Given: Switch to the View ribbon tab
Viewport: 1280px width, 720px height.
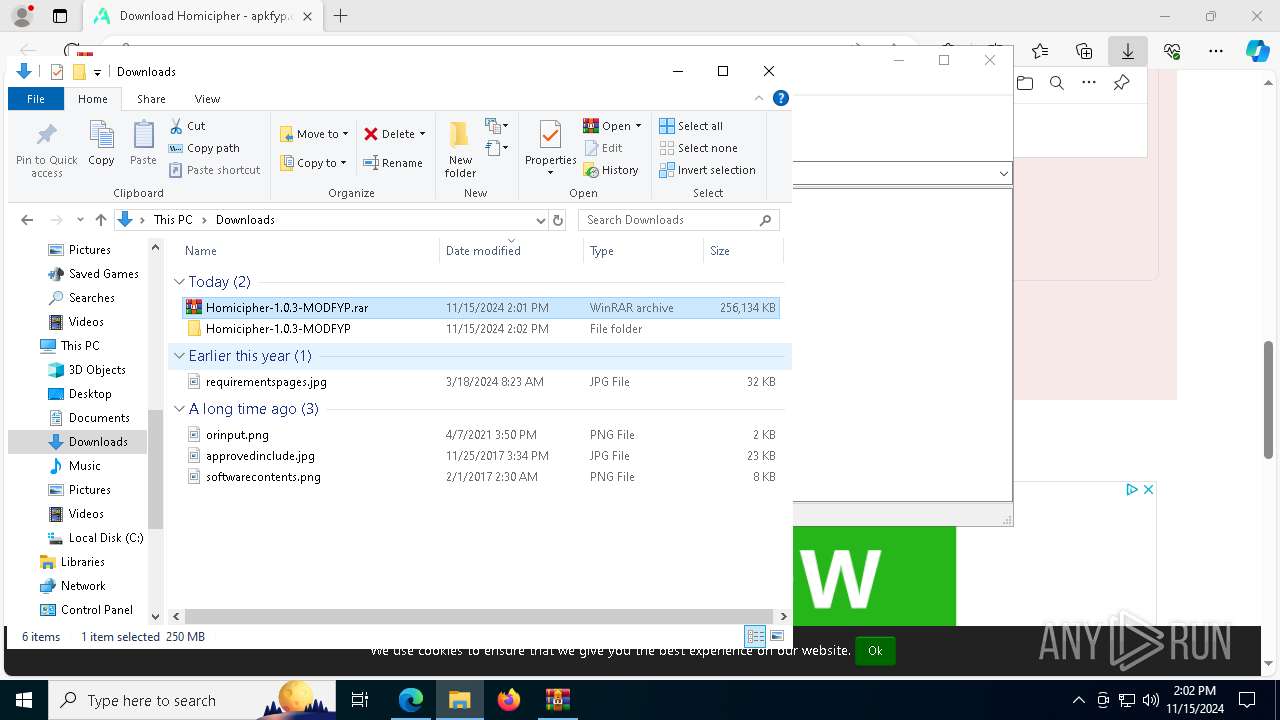Looking at the screenshot, I should (x=207, y=99).
